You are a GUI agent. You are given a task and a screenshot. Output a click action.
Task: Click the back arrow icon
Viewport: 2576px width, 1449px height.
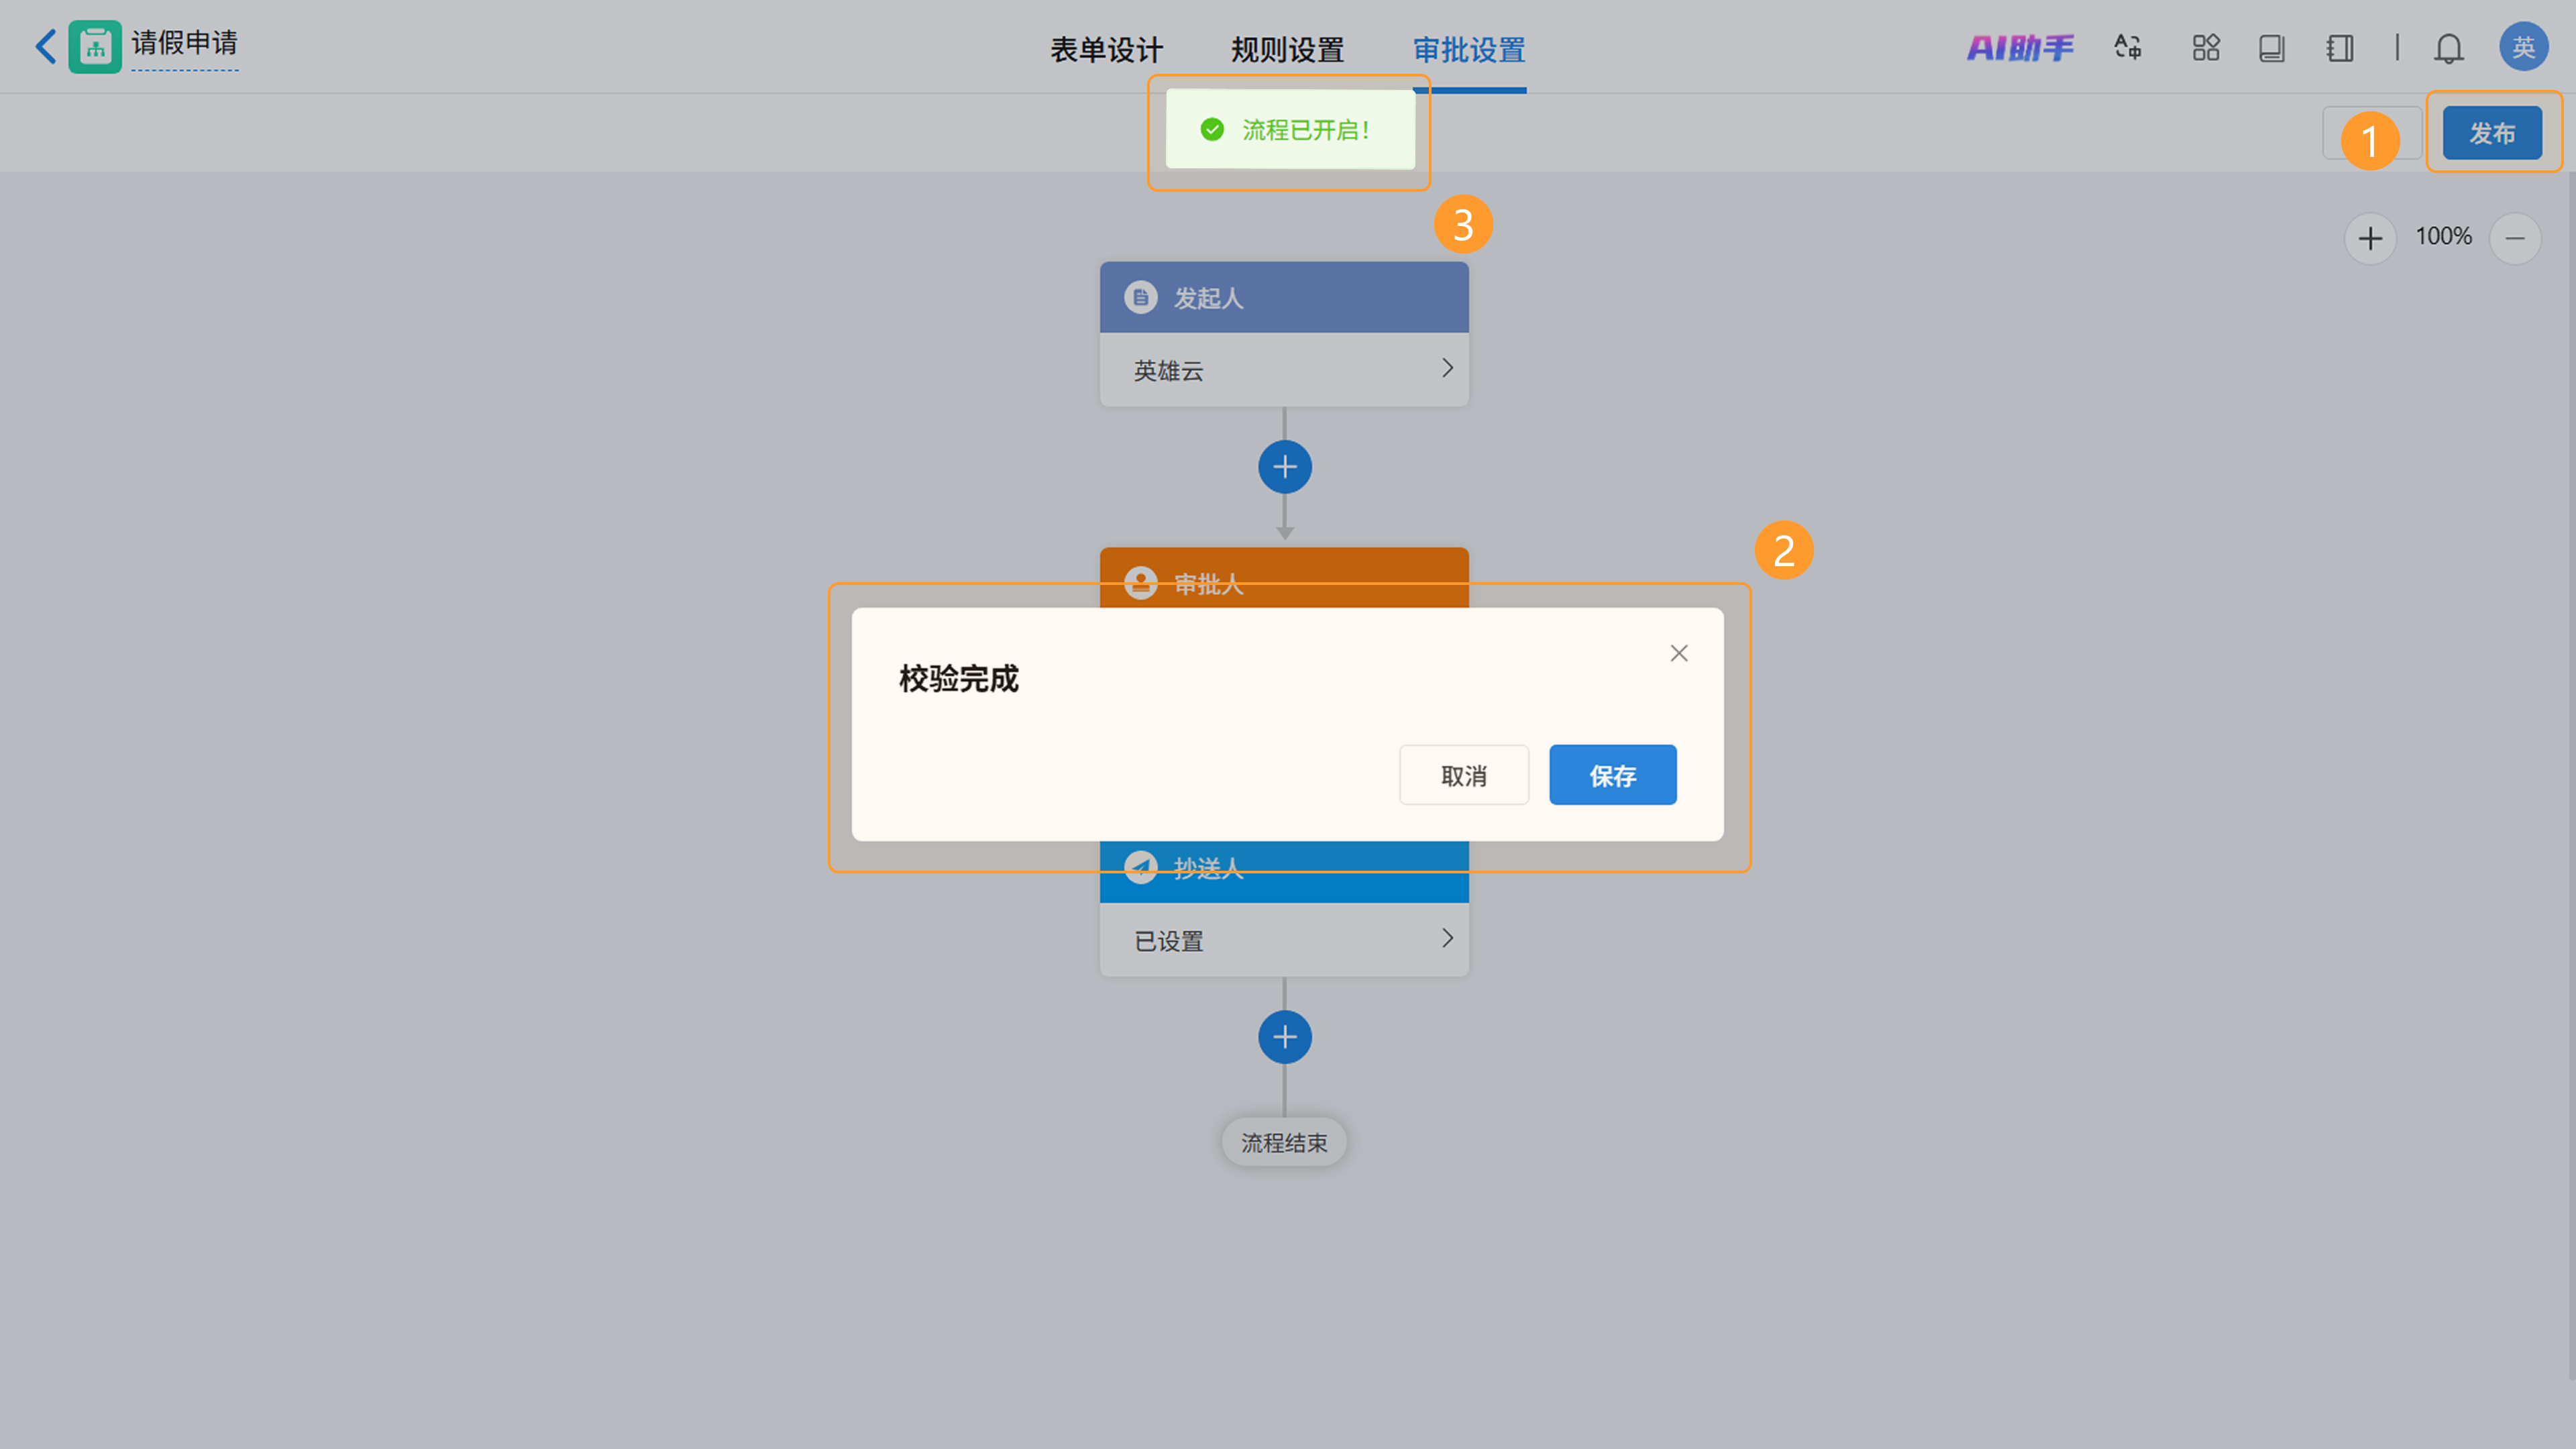coord(45,46)
